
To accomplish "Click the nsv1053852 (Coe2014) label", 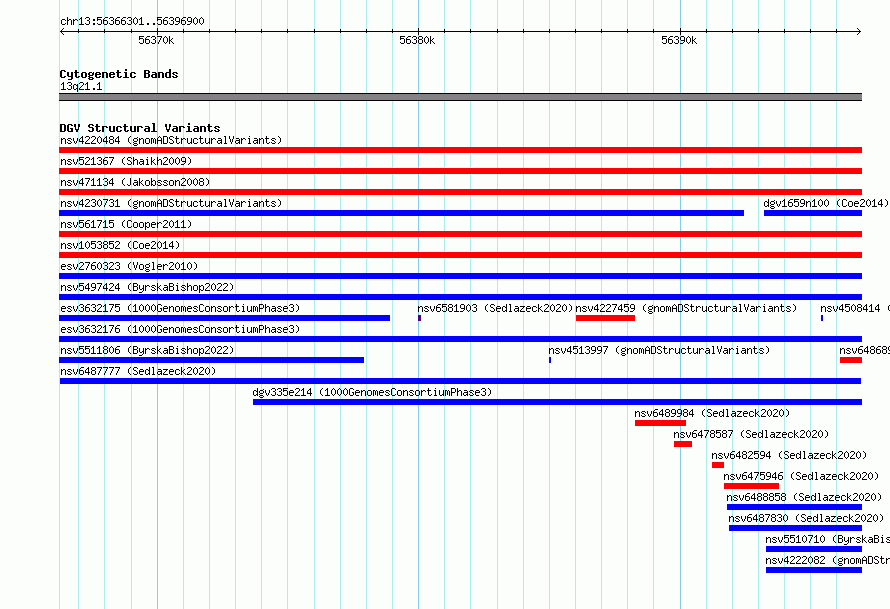I will [x=120, y=245].
